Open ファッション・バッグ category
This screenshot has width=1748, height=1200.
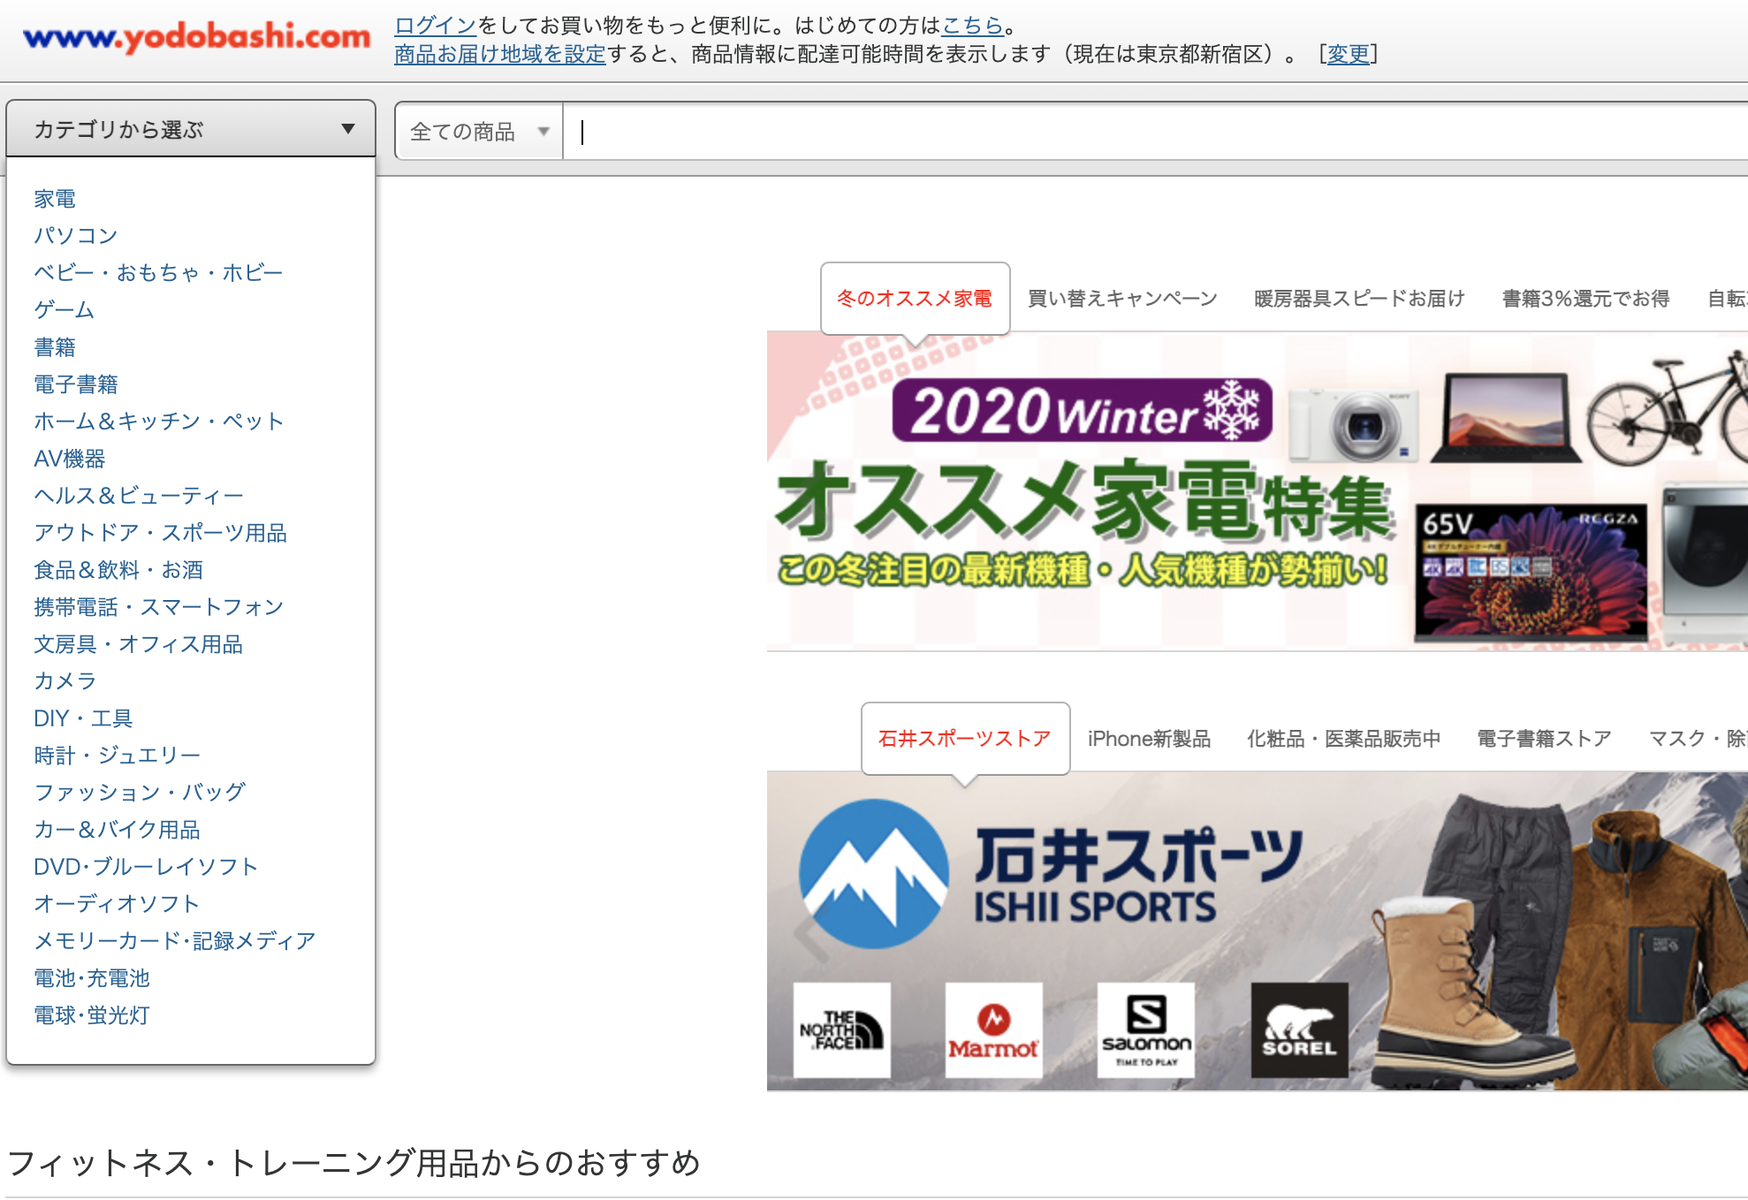point(140,793)
